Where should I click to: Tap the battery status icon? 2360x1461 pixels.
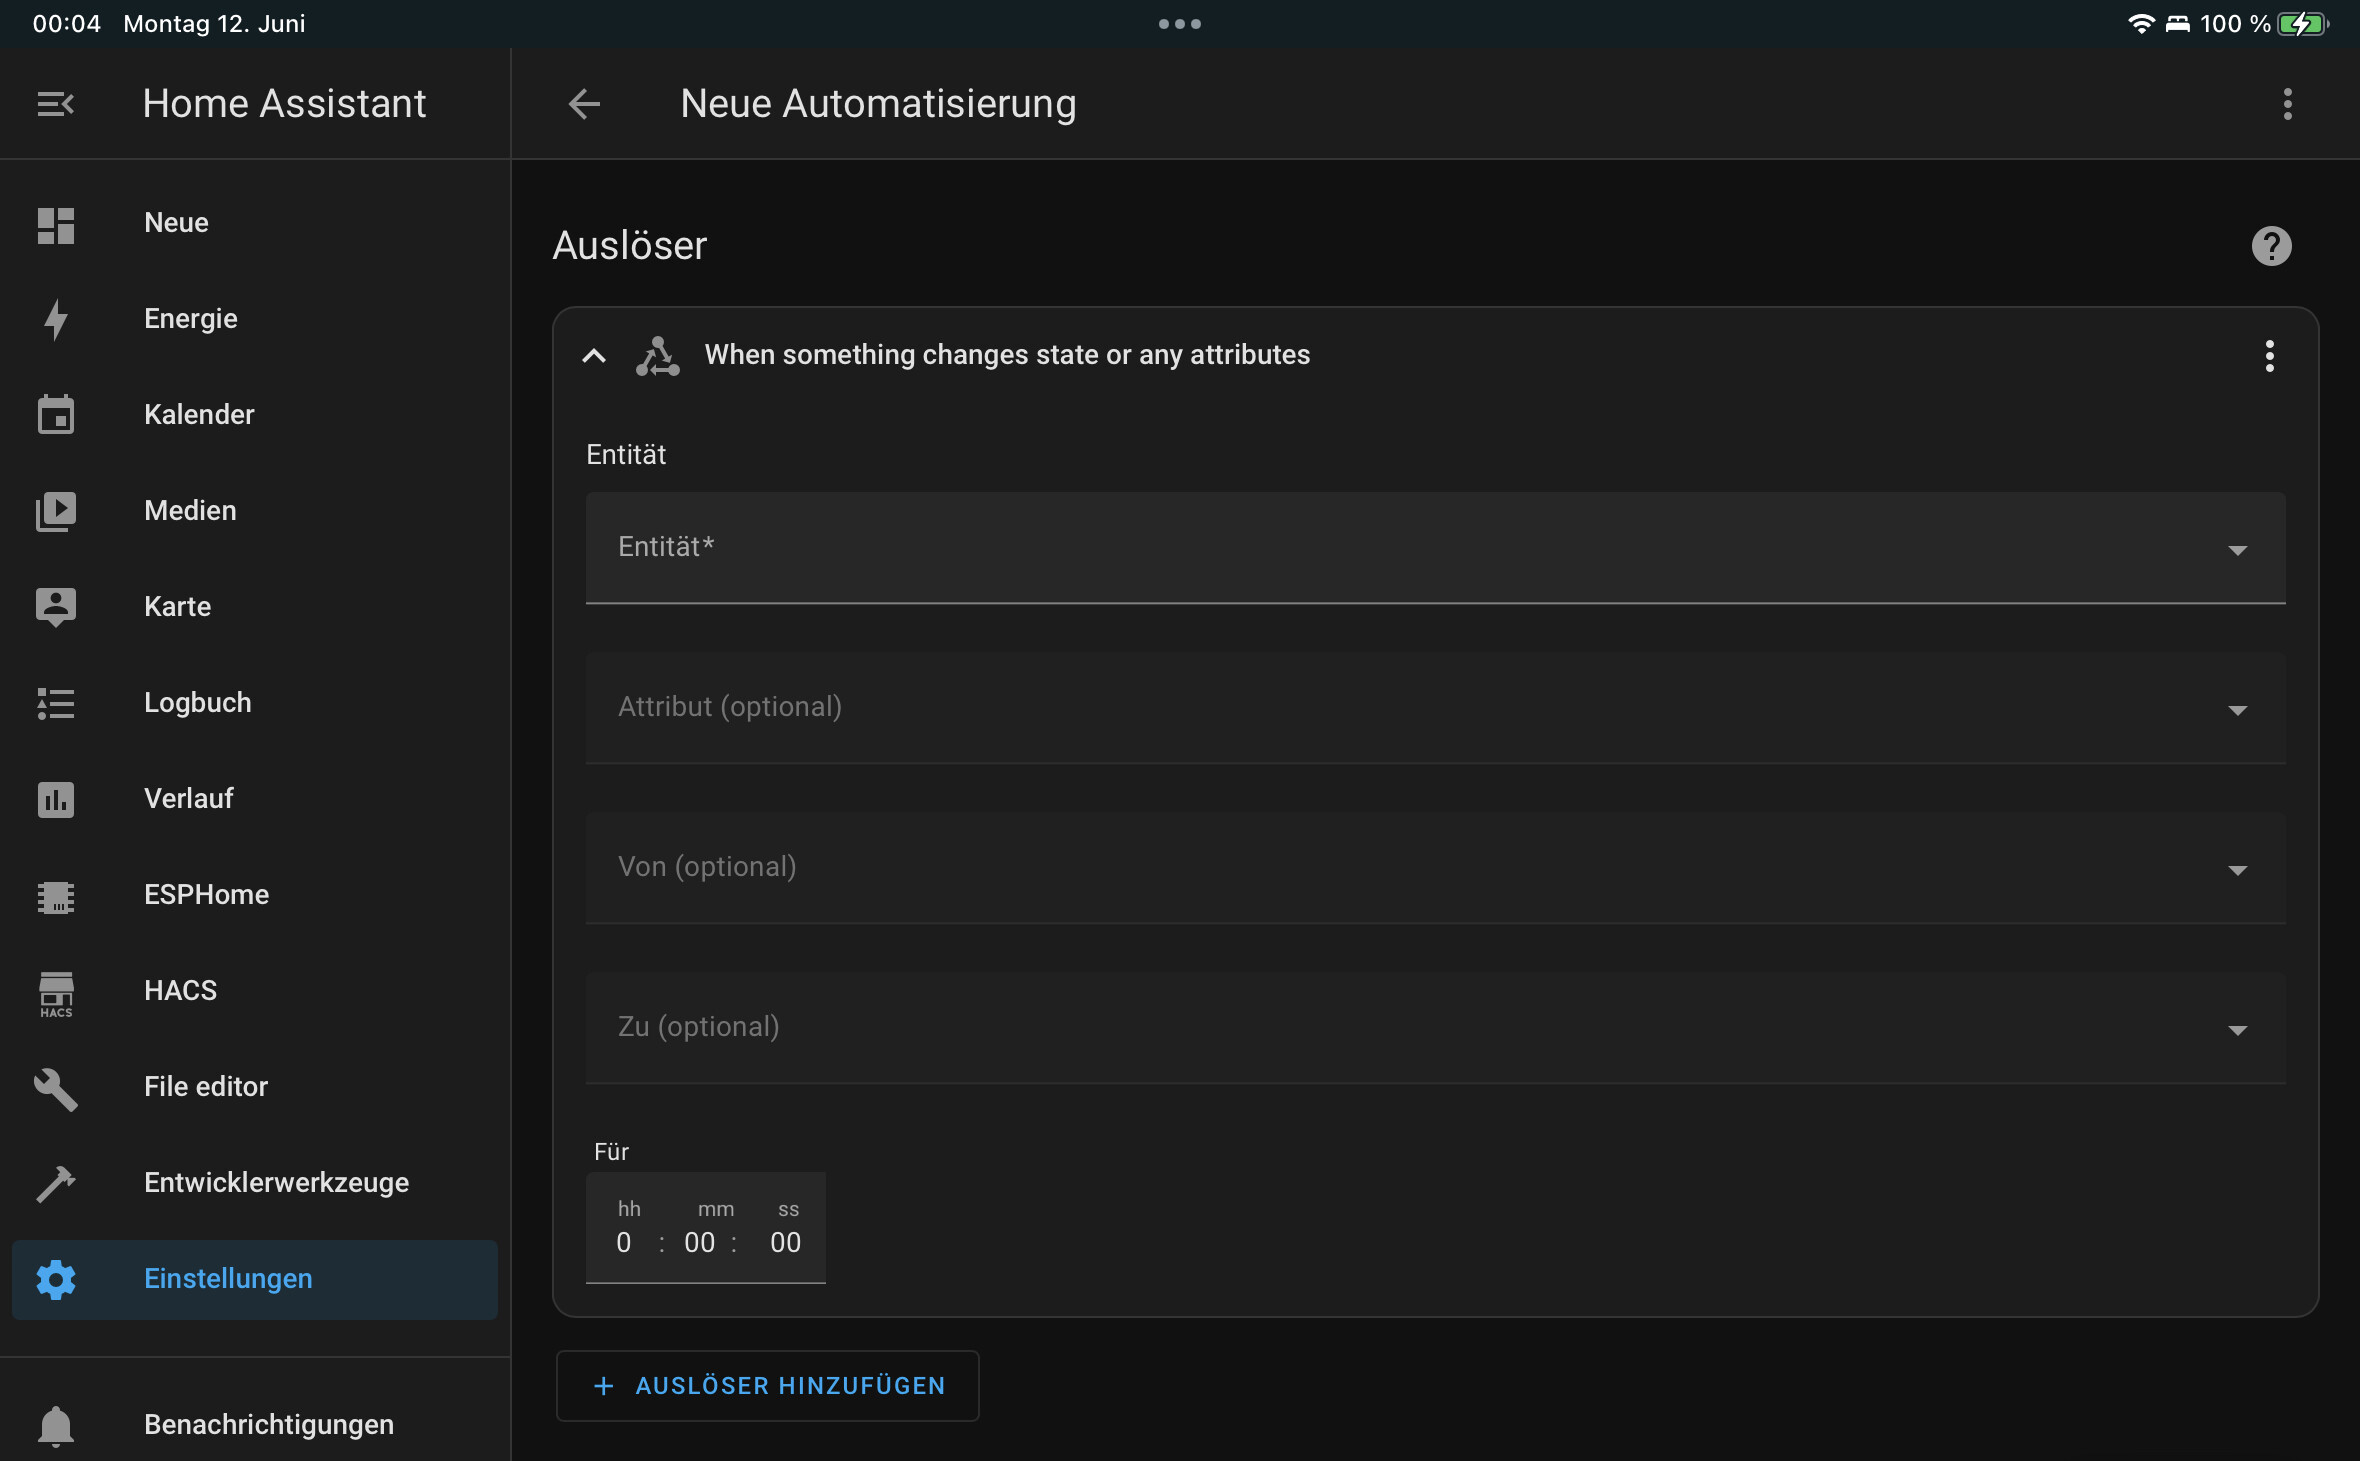coord(2303,24)
